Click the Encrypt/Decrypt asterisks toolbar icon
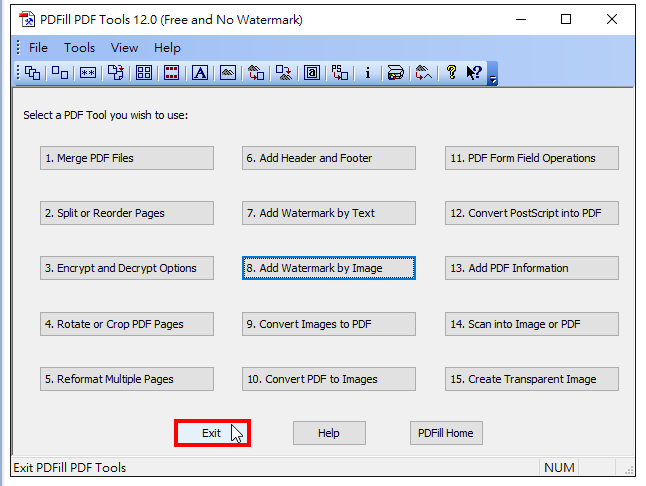Screen dimensions: 646x486 (88, 73)
